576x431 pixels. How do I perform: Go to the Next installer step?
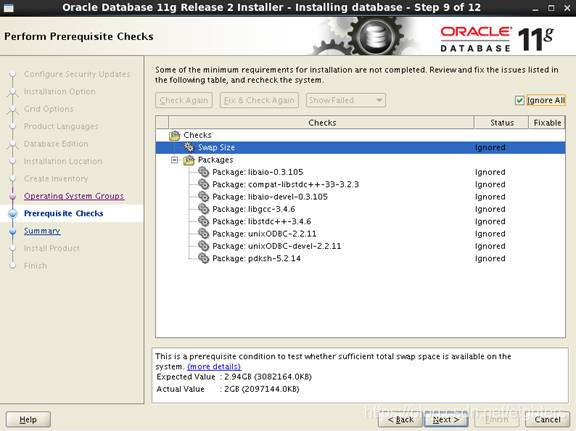[446, 420]
